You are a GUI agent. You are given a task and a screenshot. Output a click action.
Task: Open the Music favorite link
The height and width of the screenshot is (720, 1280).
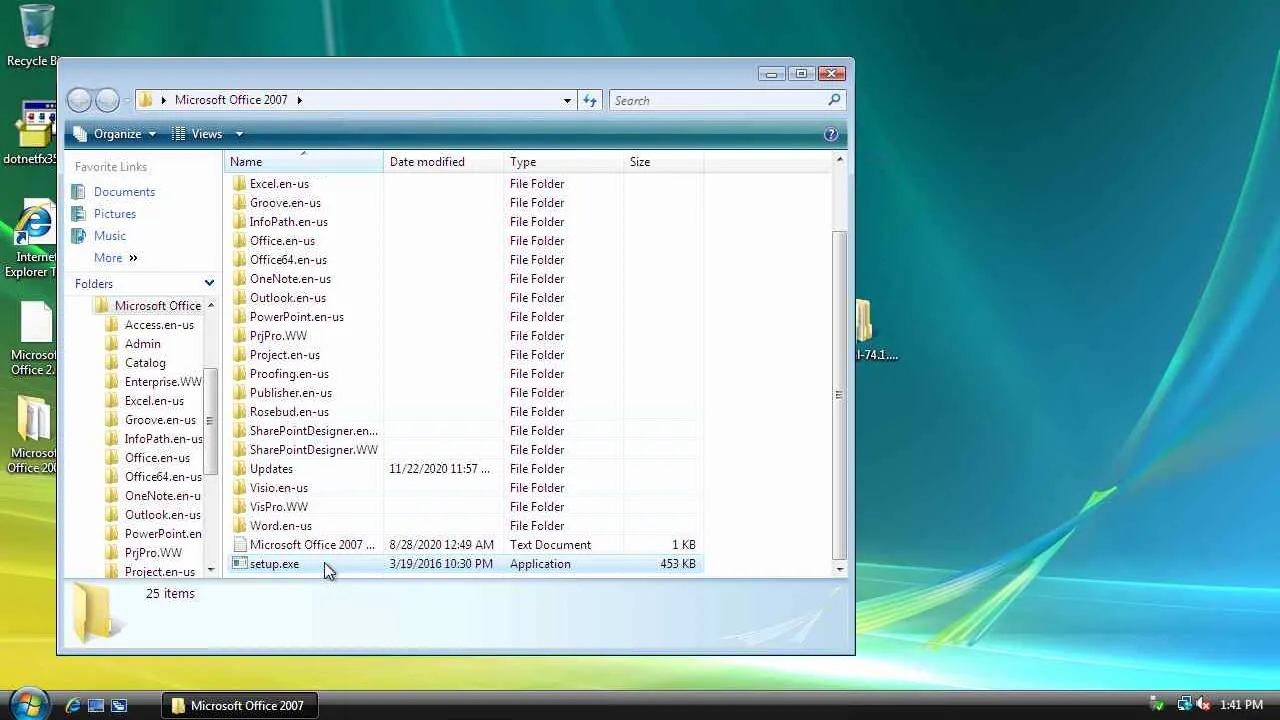[110, 236]
